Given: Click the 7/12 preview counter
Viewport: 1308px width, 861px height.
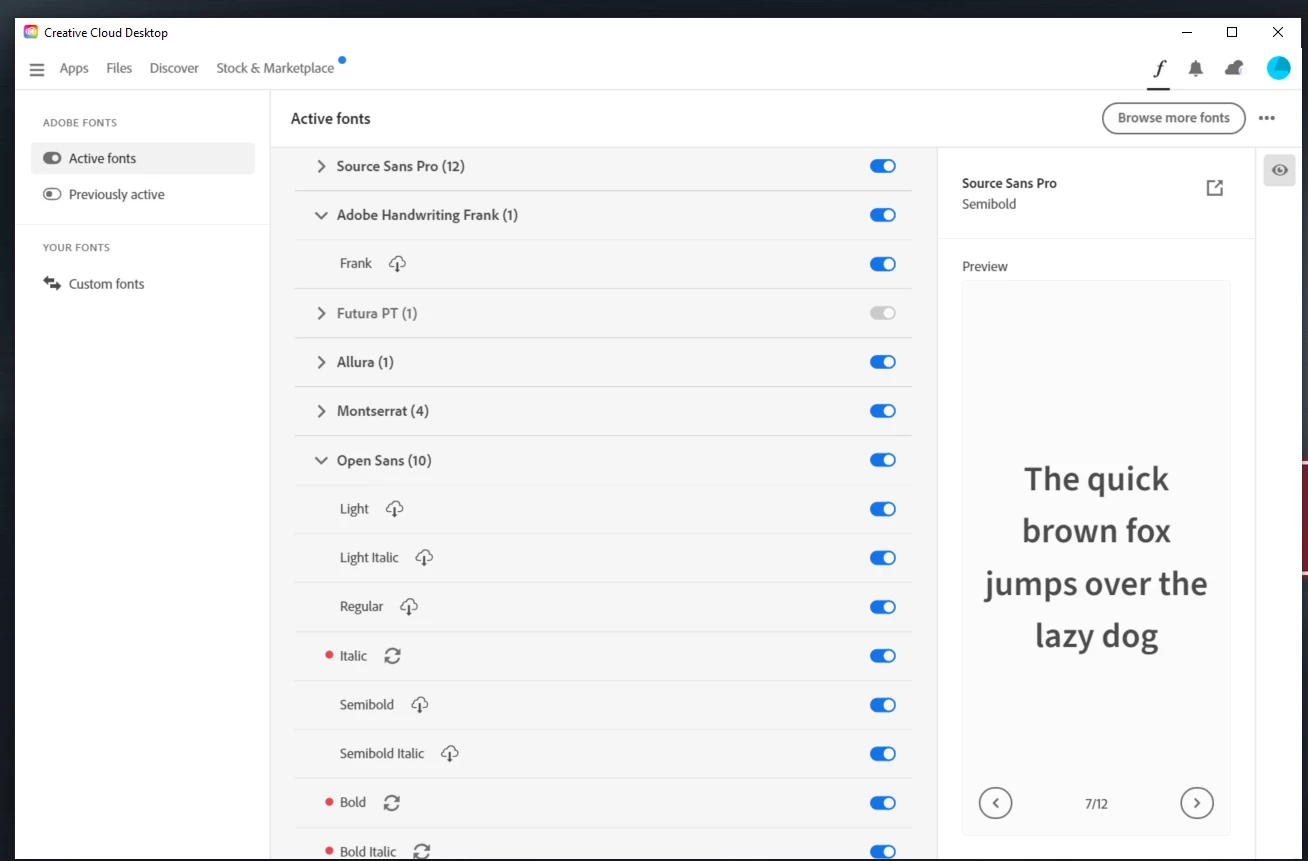Looking at the screenshot, I should point(1096,804).
